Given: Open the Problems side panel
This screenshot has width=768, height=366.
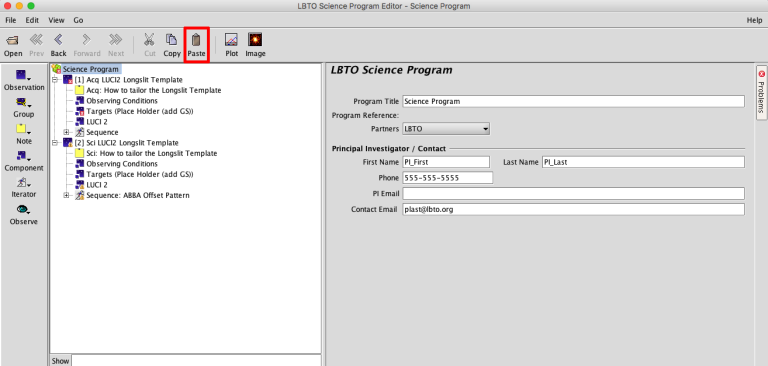Looking at the screenshot, I should tap(761, 92).
